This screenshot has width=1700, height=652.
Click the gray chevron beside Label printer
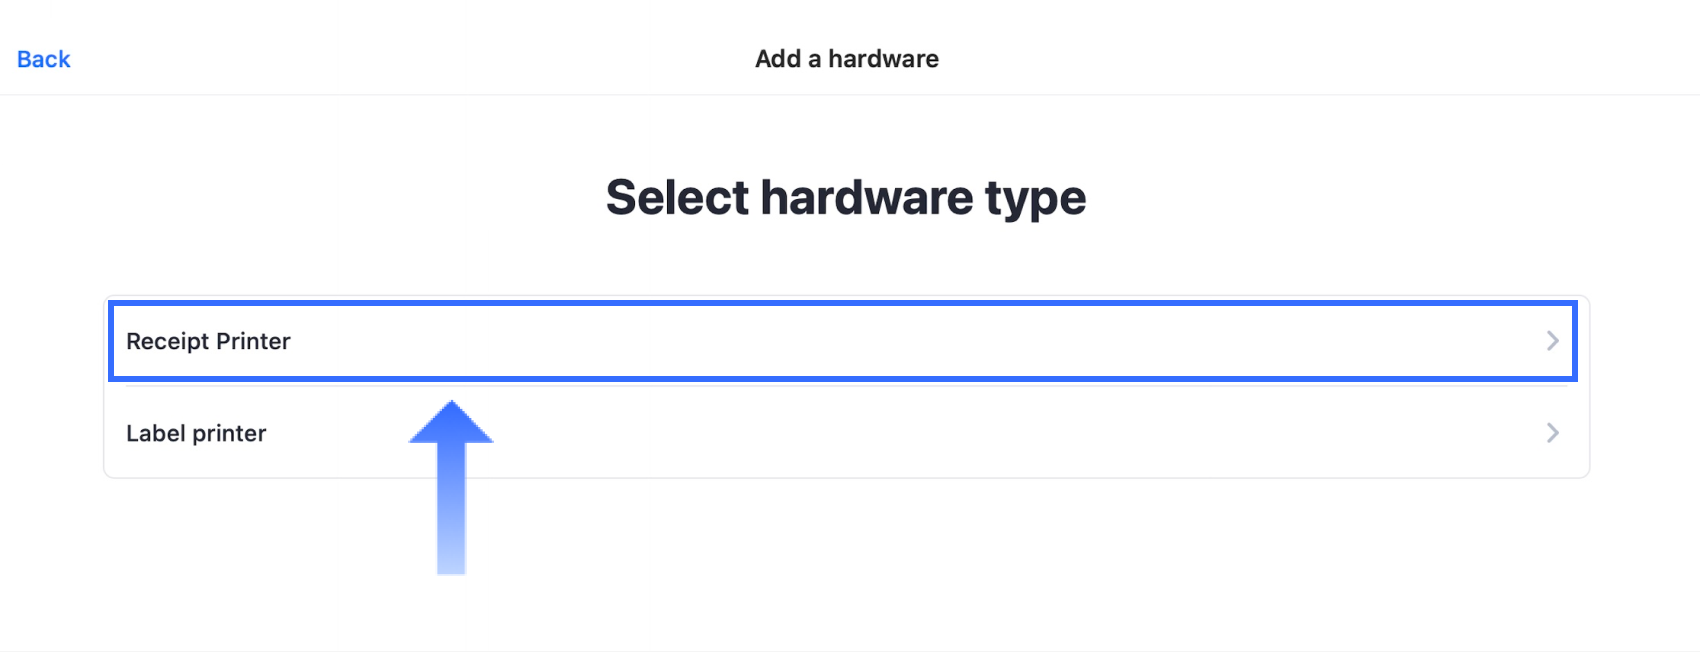(x=1552, y=433)
